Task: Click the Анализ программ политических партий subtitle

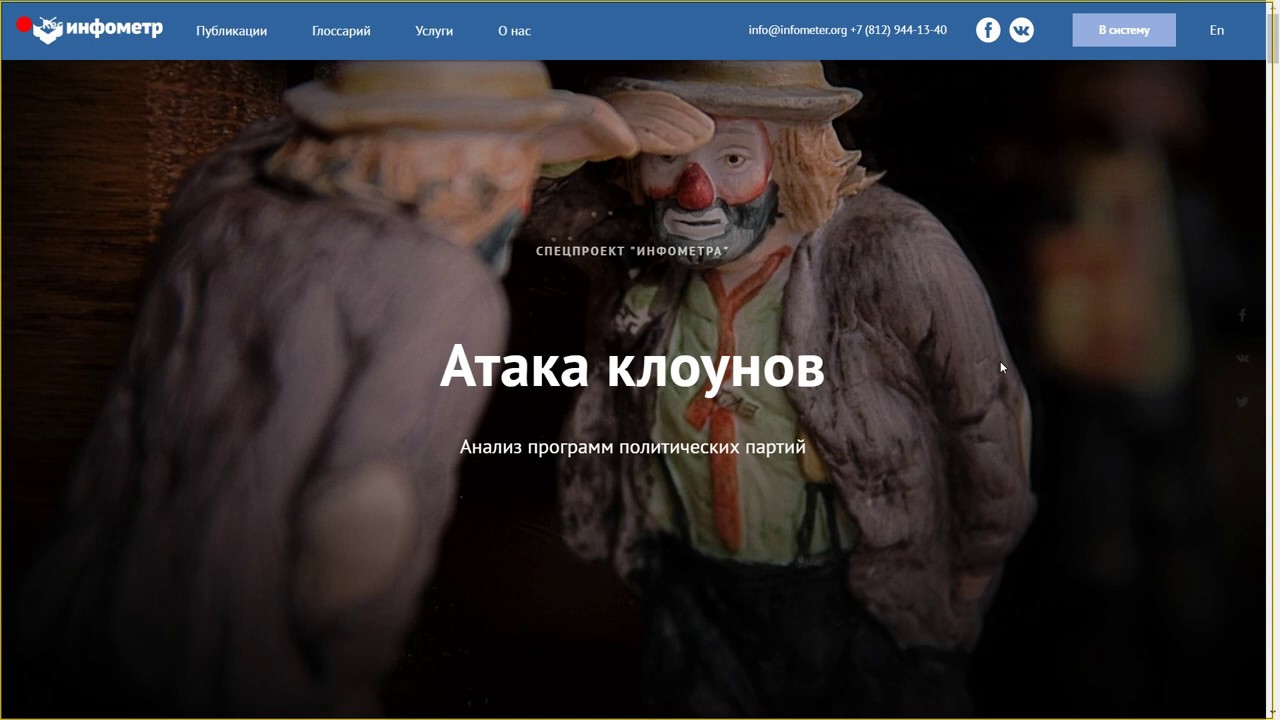Action: pyautogui.click(x=632, y=447)
